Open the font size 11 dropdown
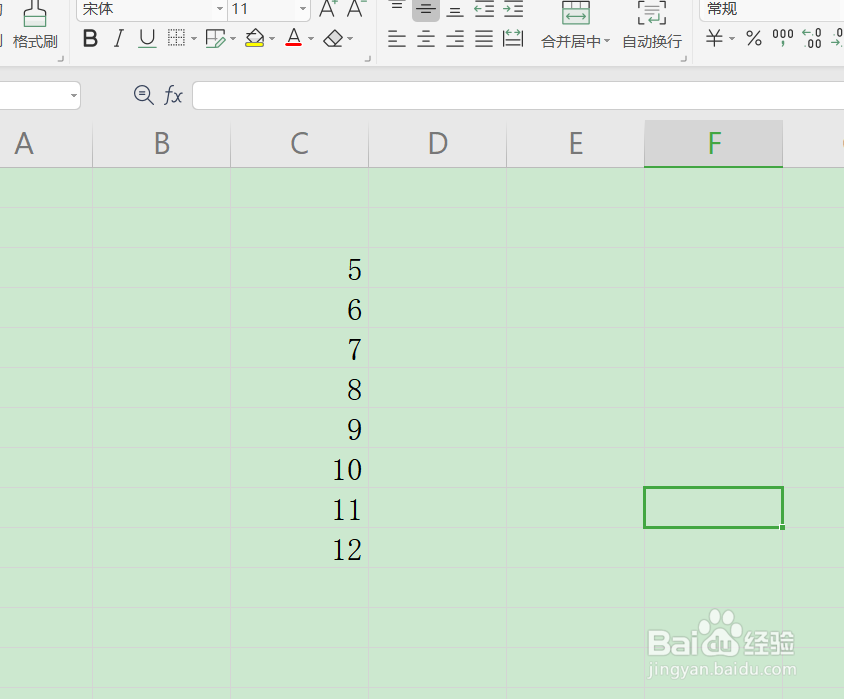The image size is (844, 699). click(303, 9)
